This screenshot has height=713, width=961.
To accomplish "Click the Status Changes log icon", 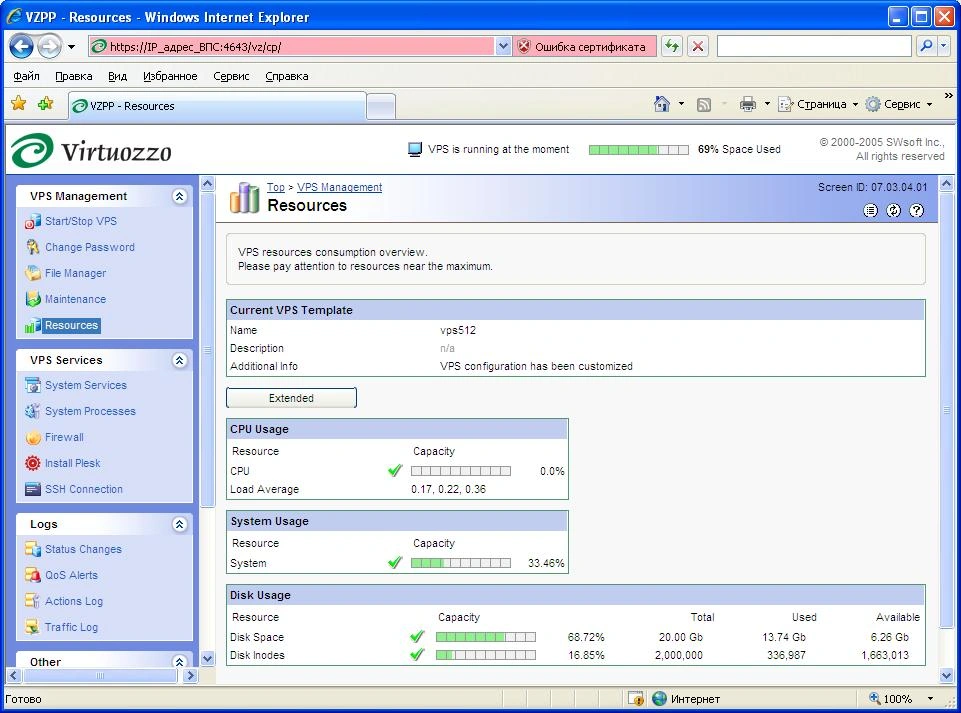I will point(32,549).
